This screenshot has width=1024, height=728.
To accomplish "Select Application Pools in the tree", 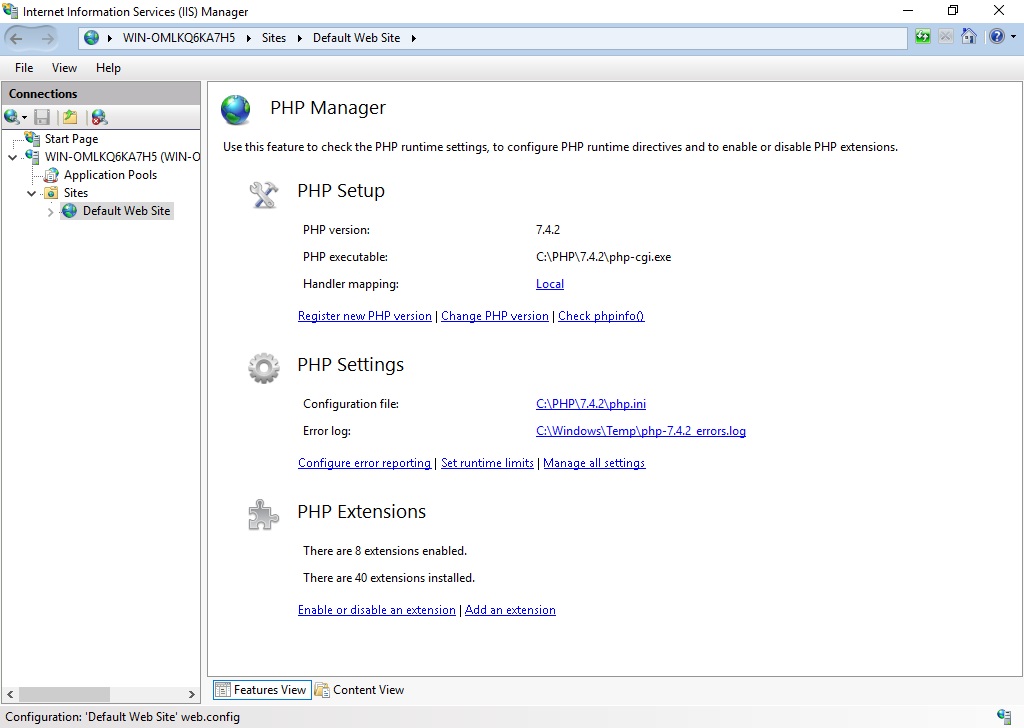I will (x=110, y=175).
